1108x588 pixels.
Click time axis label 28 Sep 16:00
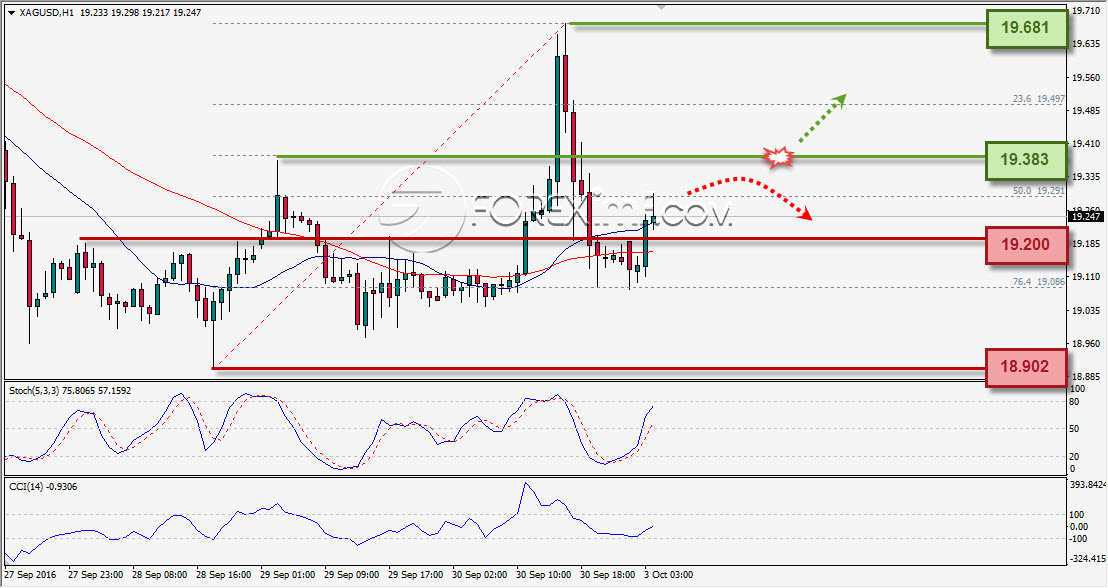coord(223,575)
